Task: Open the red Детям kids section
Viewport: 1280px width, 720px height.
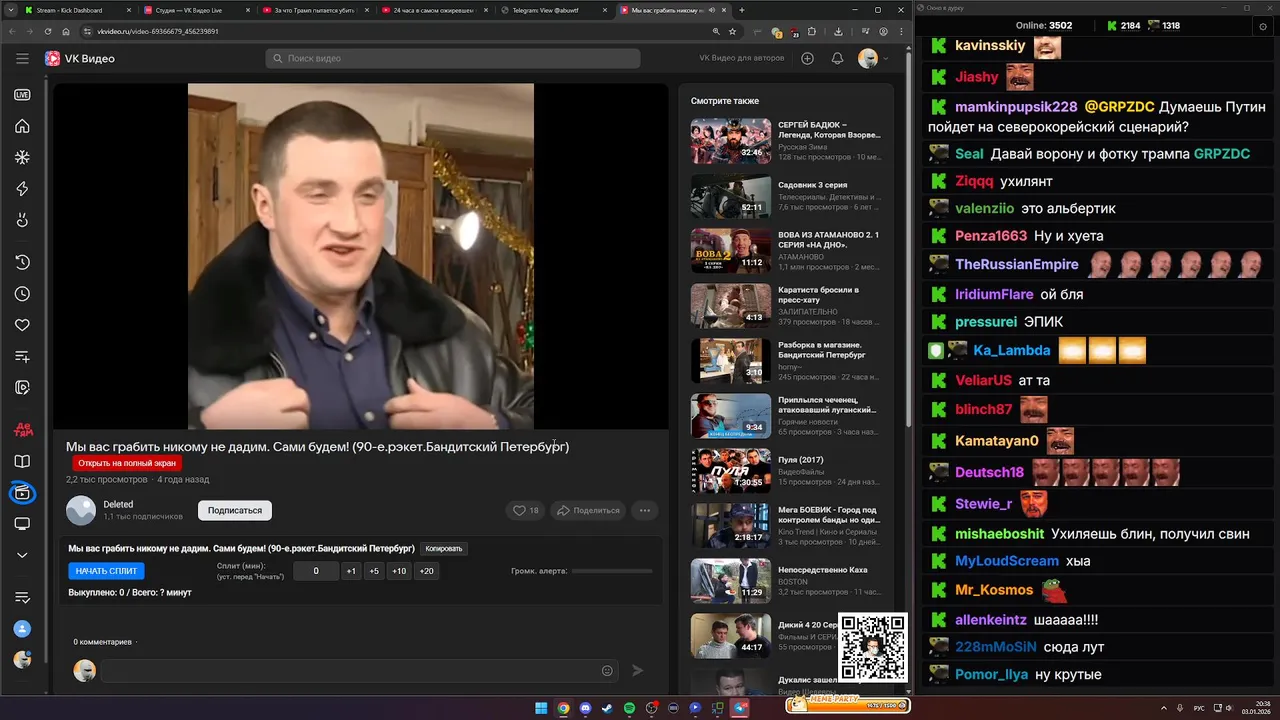Action: tap(22, 430)
